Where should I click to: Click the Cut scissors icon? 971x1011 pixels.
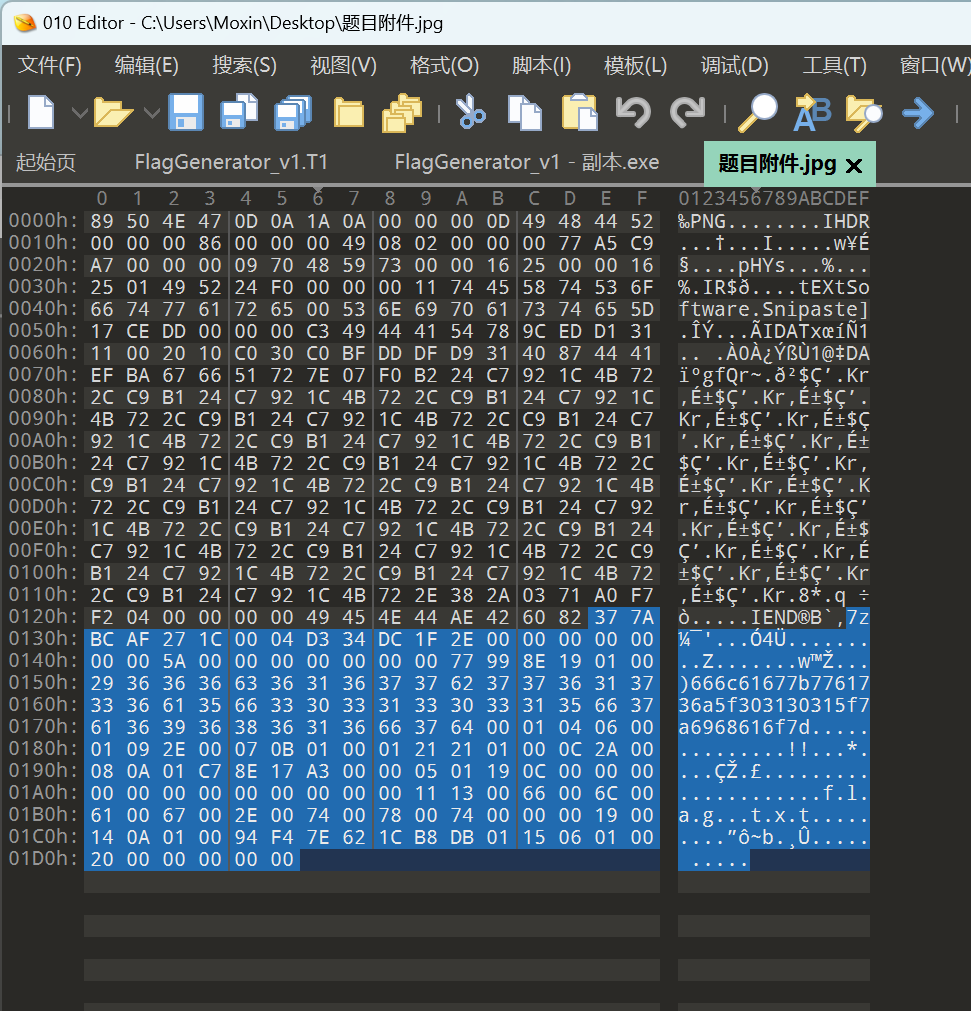coord(471,112)
